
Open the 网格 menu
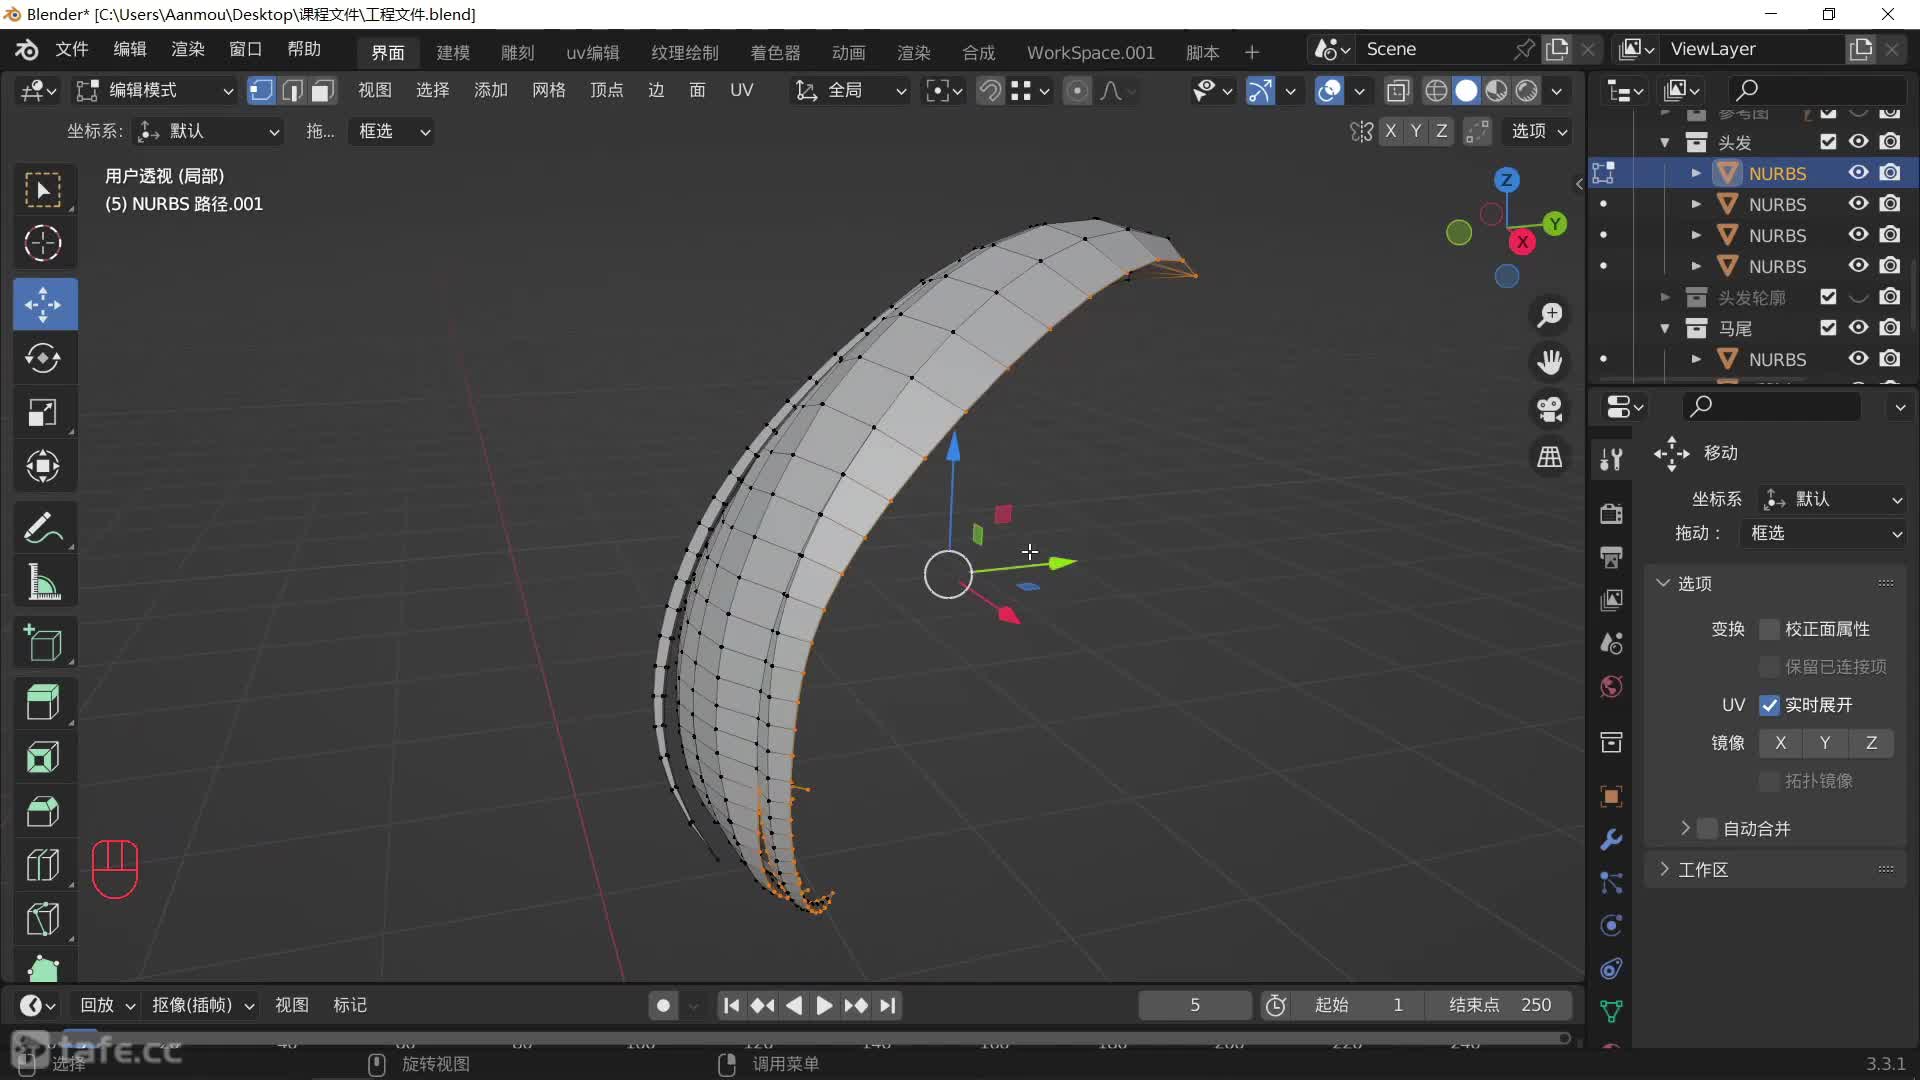point(548,91)
